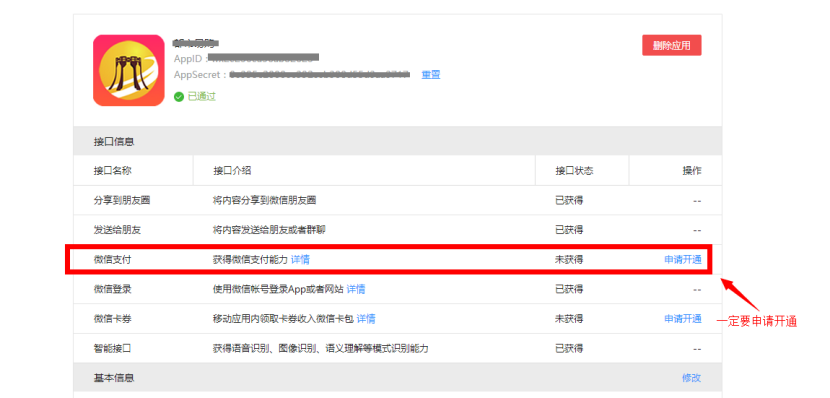Click 已获得 status in 微信登录 row
Image resolution: width=830 pixels, height=398 pixels.
point(569,289)
